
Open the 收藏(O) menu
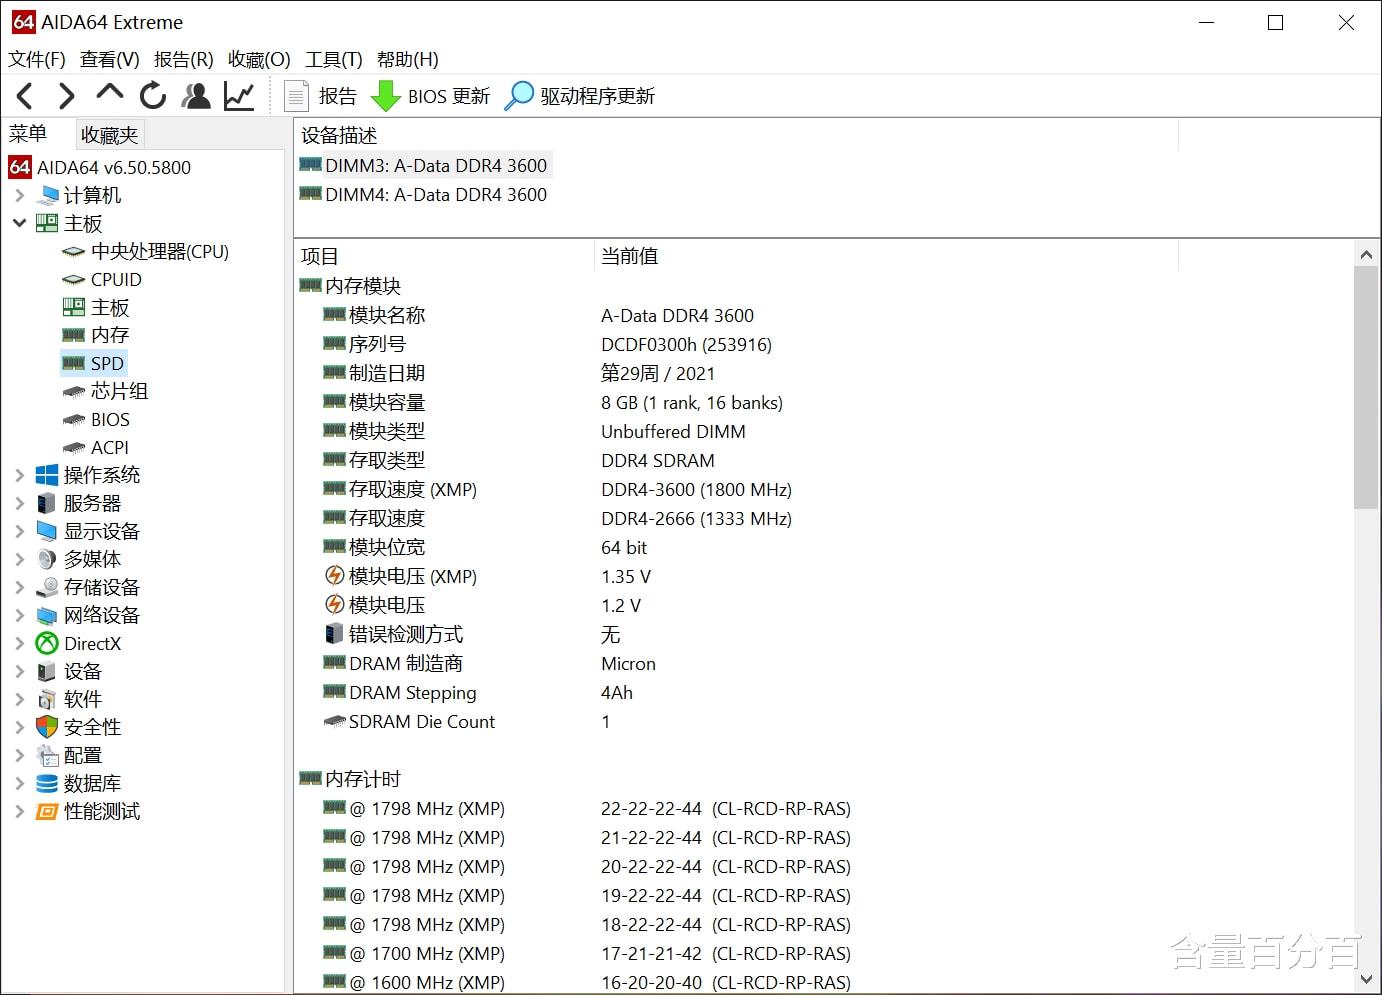coord(259,59)
